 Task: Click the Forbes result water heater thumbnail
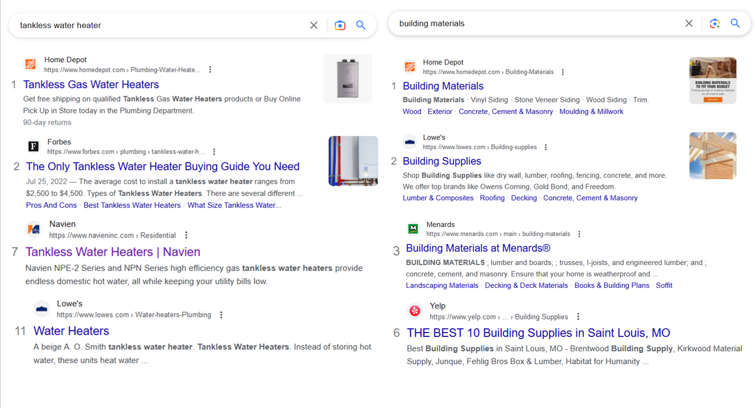(353, 161)
